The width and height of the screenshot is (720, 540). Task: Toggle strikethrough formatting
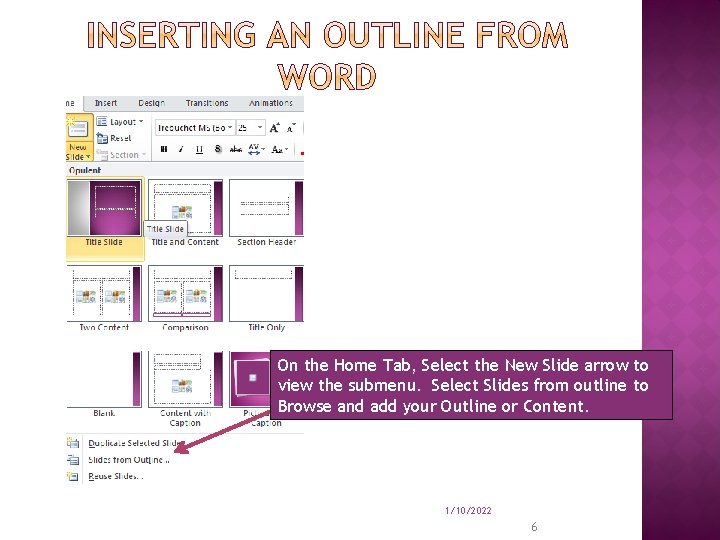pyautogui.click(x=236, y=149)
